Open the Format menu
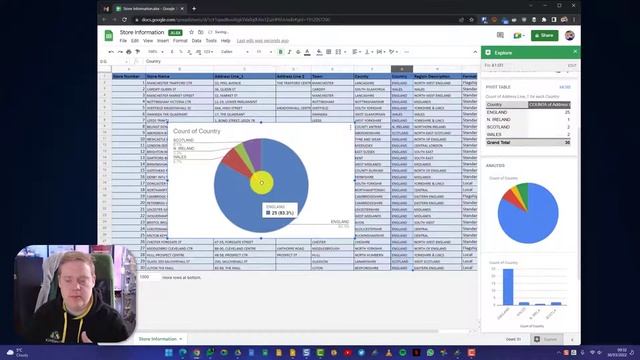Viewport: 640px width, 360px height. pyautogui.click(x=180, y=41)
